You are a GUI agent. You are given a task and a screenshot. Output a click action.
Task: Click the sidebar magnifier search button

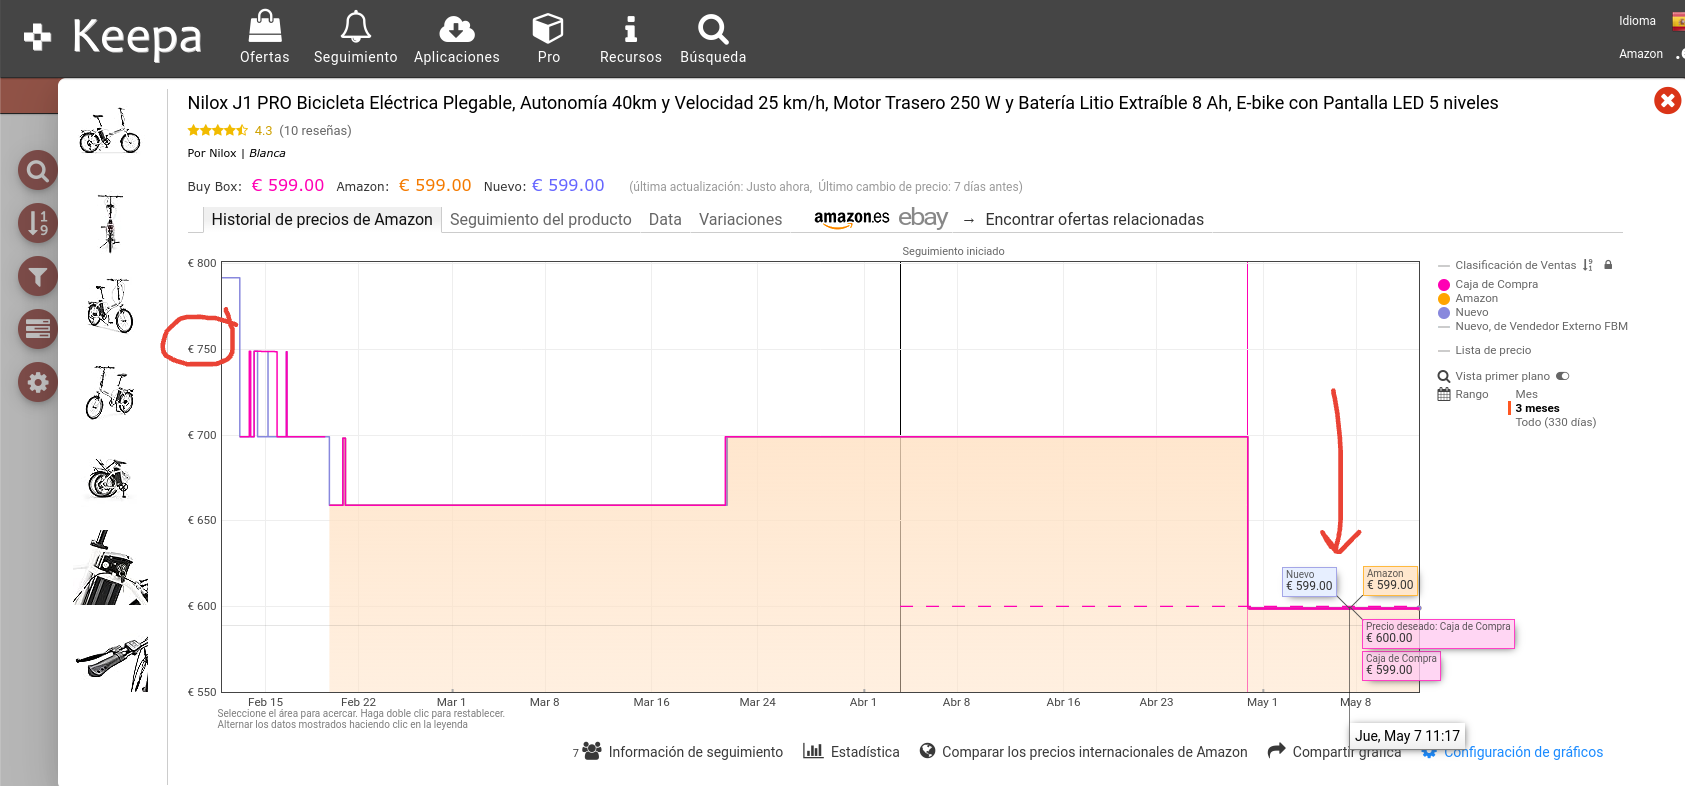point(37,171)
